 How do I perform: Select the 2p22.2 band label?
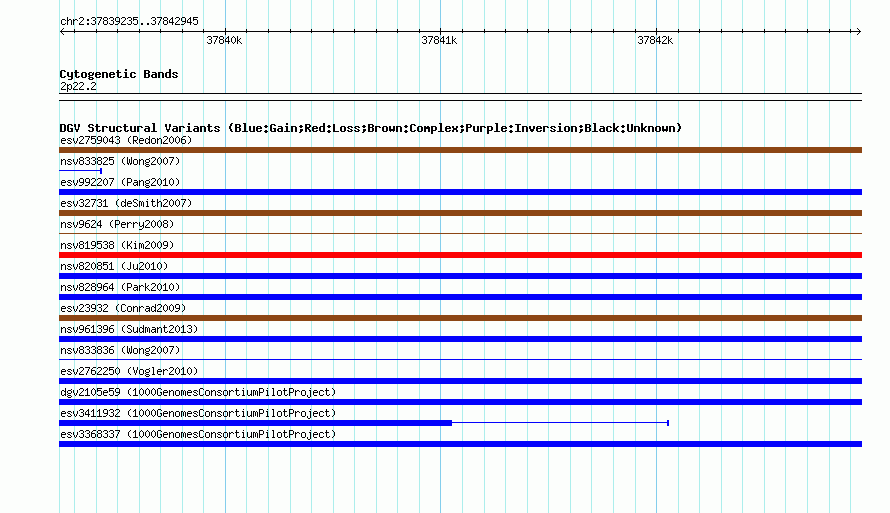78,86
